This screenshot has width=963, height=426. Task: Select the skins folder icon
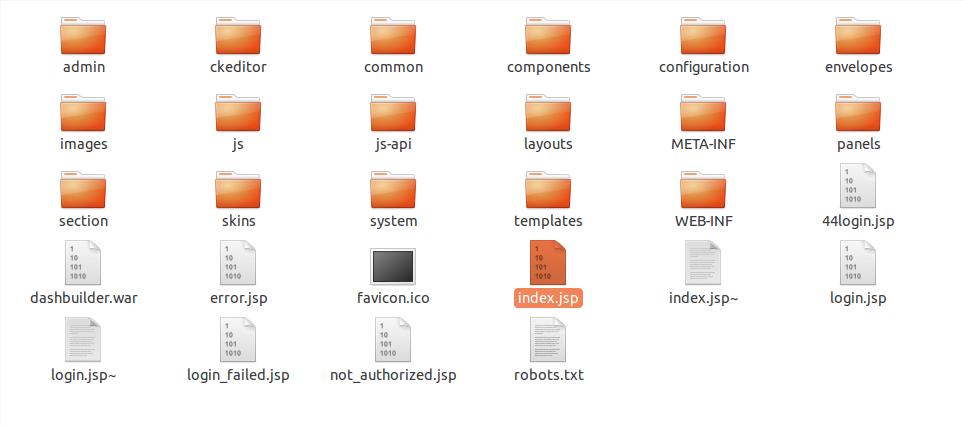tap(238, 190)
